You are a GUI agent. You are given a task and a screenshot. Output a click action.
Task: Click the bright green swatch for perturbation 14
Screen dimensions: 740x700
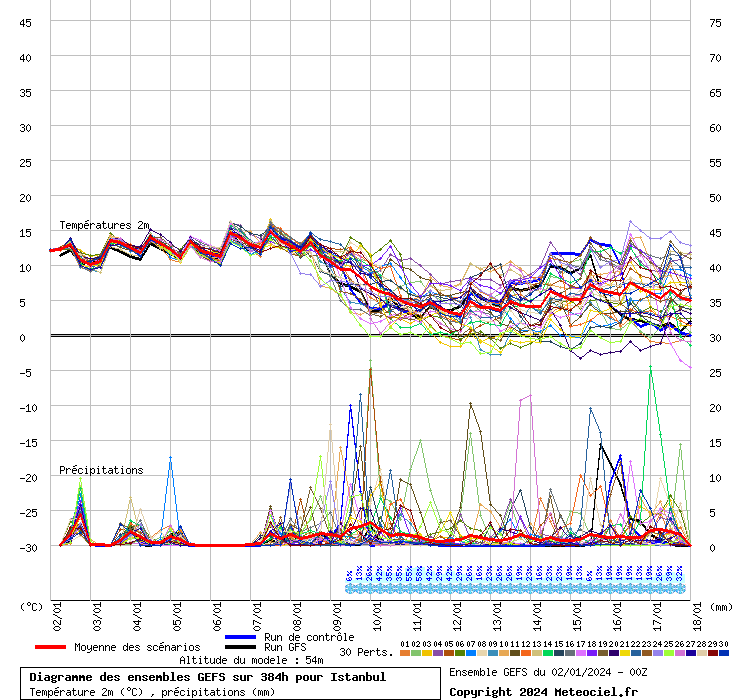coord(547,653)
